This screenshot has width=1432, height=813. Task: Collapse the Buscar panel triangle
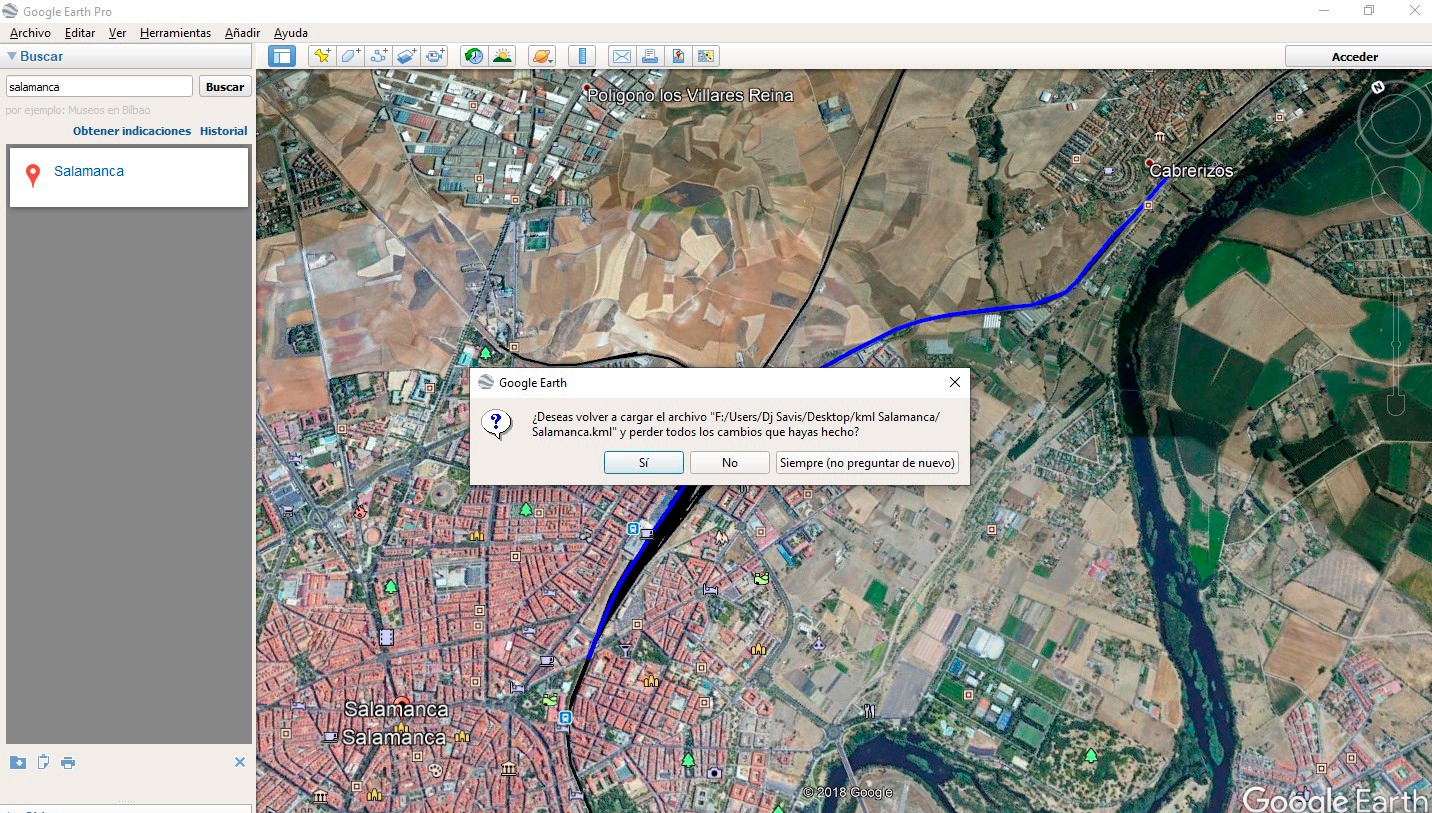click(12, 57)
